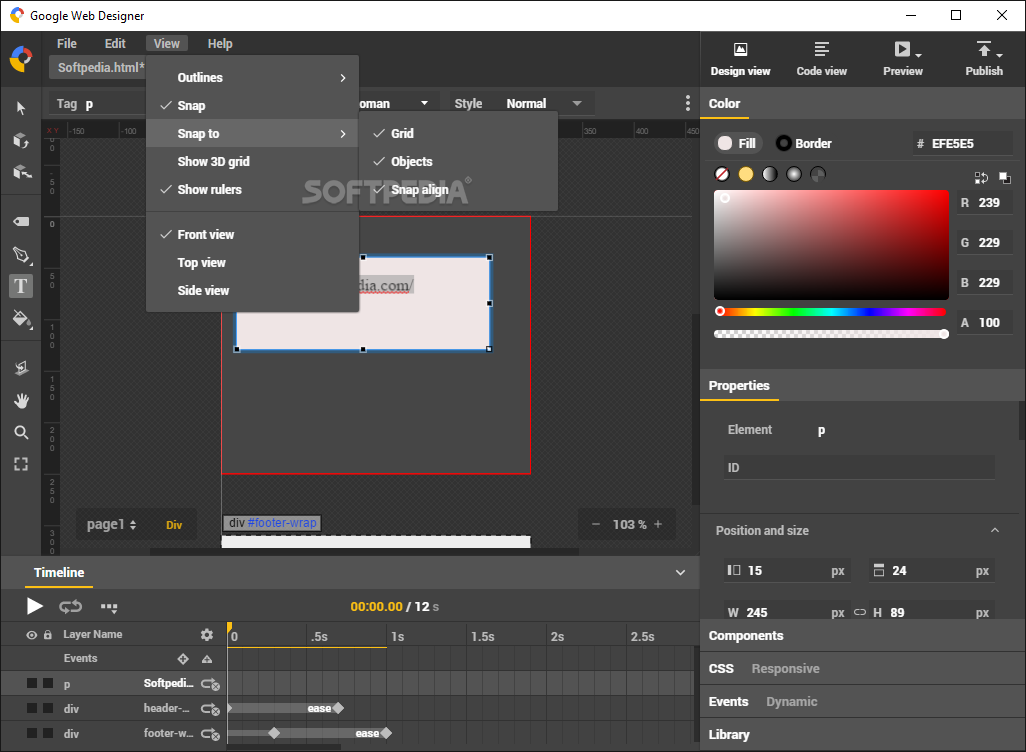Toggle Snap to Objects
The width and height of the screenshot is (1026, 752).
tap(458, 161)
